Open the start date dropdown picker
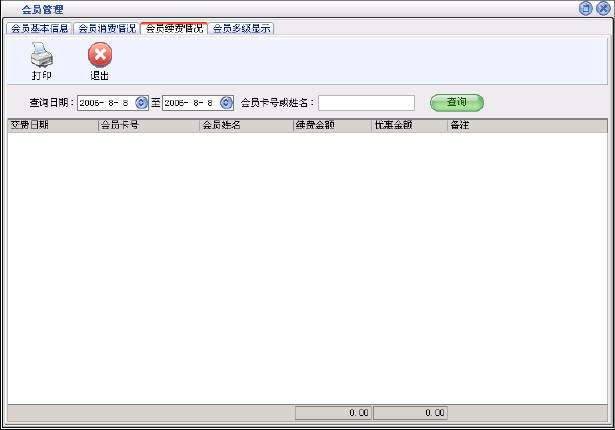The image size is (615, 430). click(141, 103)
